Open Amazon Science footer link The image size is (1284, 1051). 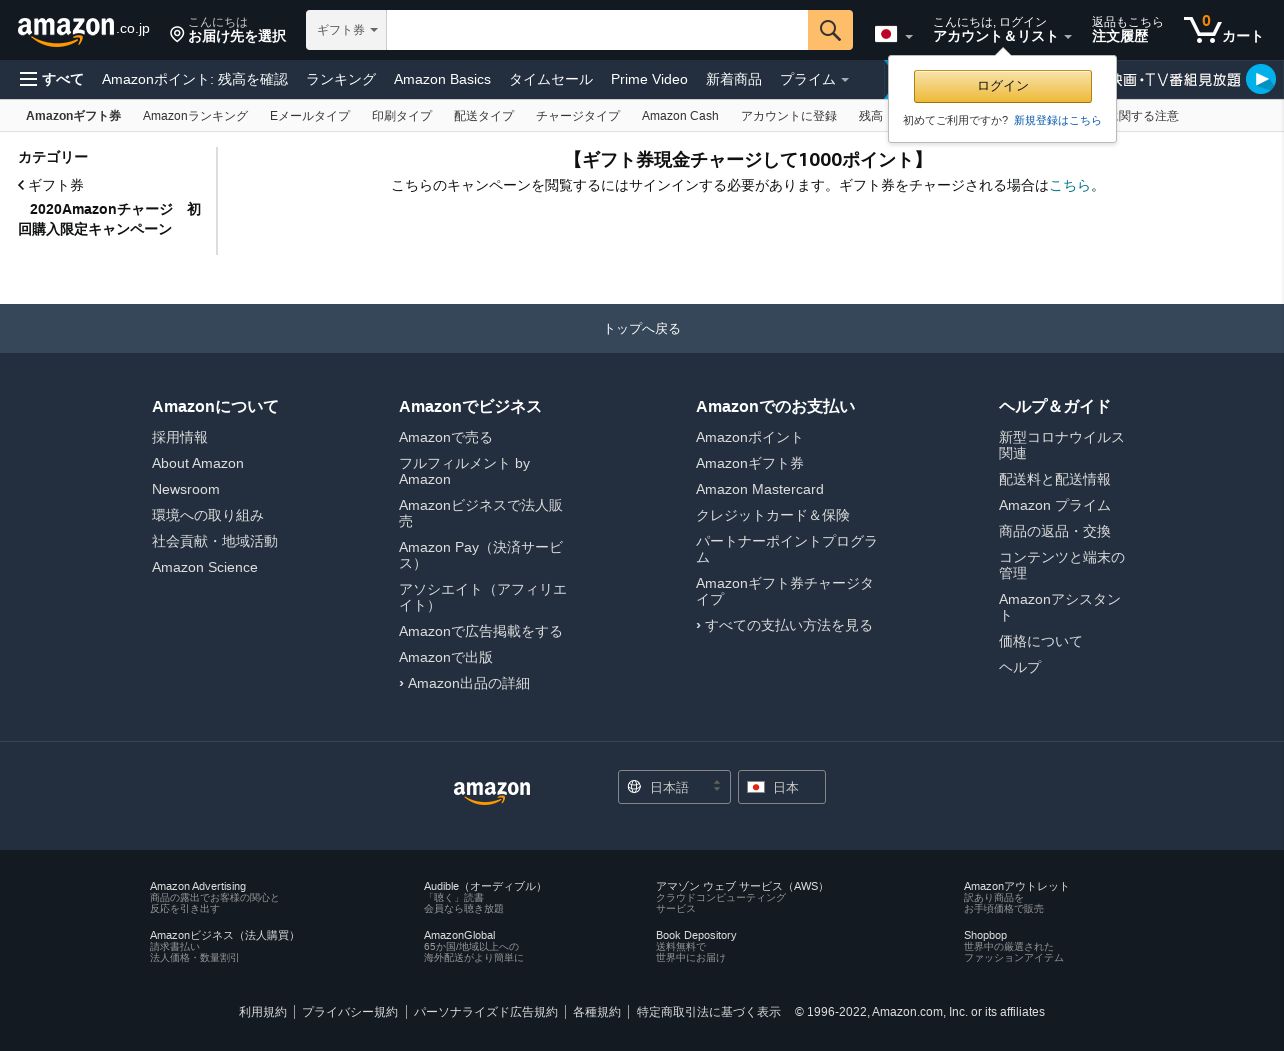tap(205, 567)
